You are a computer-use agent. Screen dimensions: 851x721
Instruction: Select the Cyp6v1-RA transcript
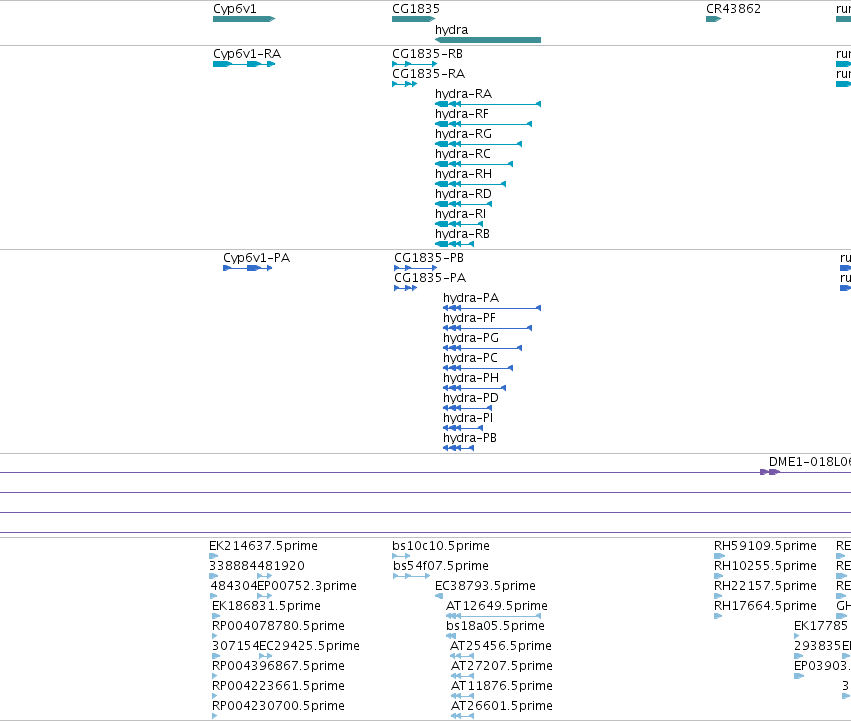[x=244, y=64]
